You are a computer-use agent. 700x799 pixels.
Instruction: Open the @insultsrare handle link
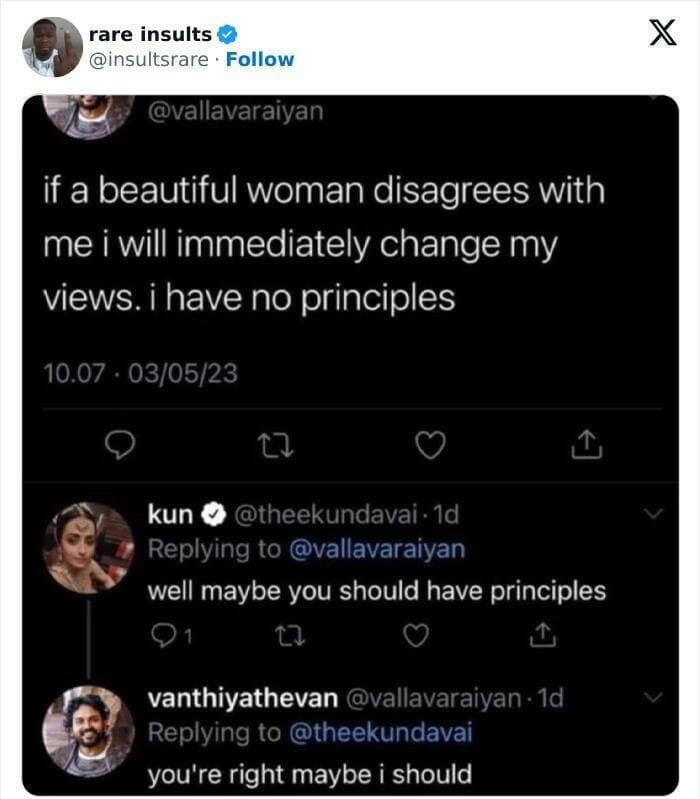tap(149, 59)
